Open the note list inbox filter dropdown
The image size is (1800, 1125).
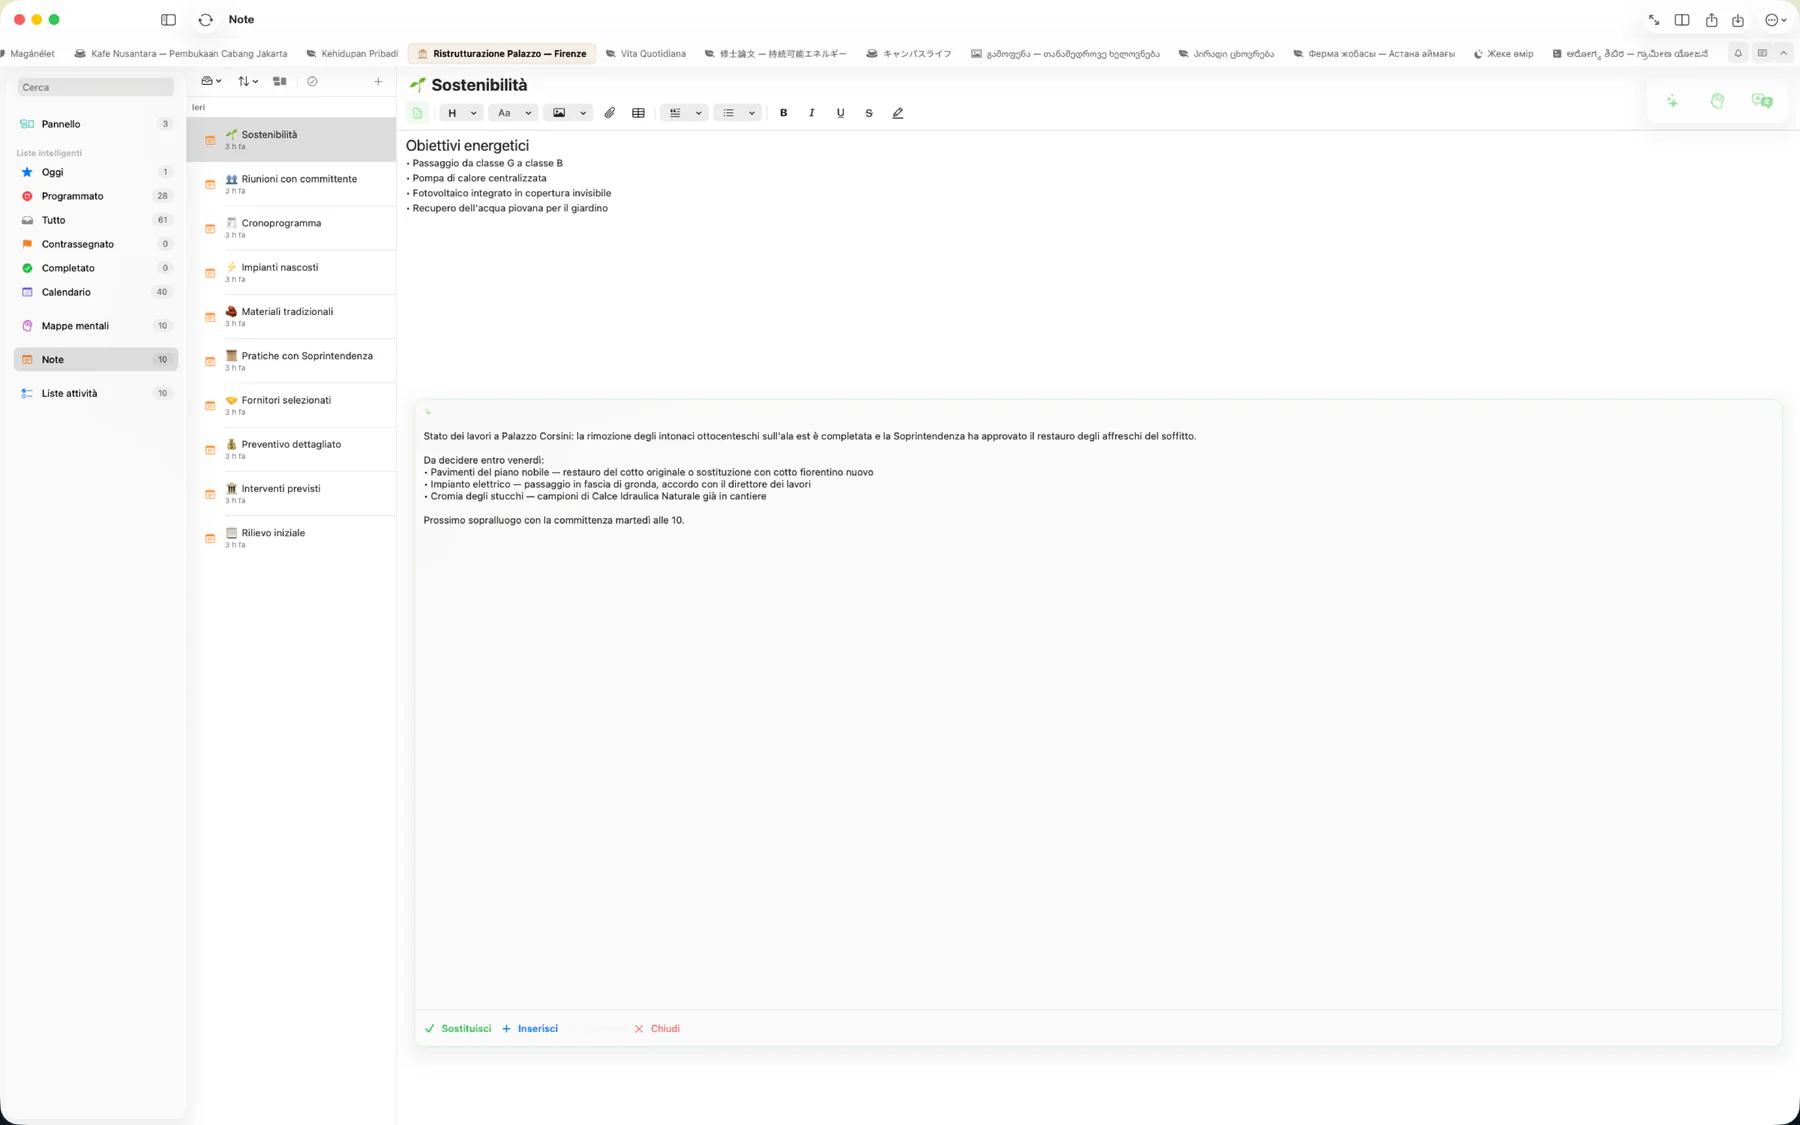pos(211,81)
